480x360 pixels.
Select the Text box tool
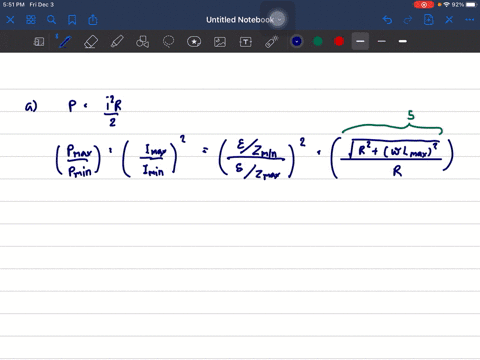246,42
